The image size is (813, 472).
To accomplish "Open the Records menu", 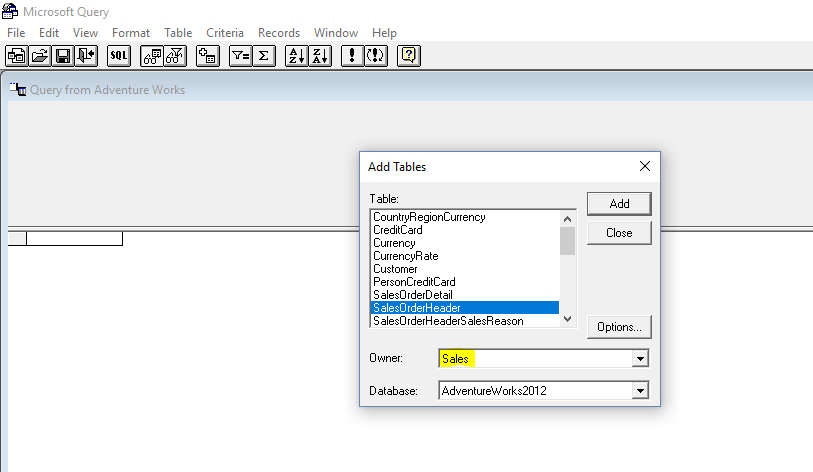I will [279, 33].
